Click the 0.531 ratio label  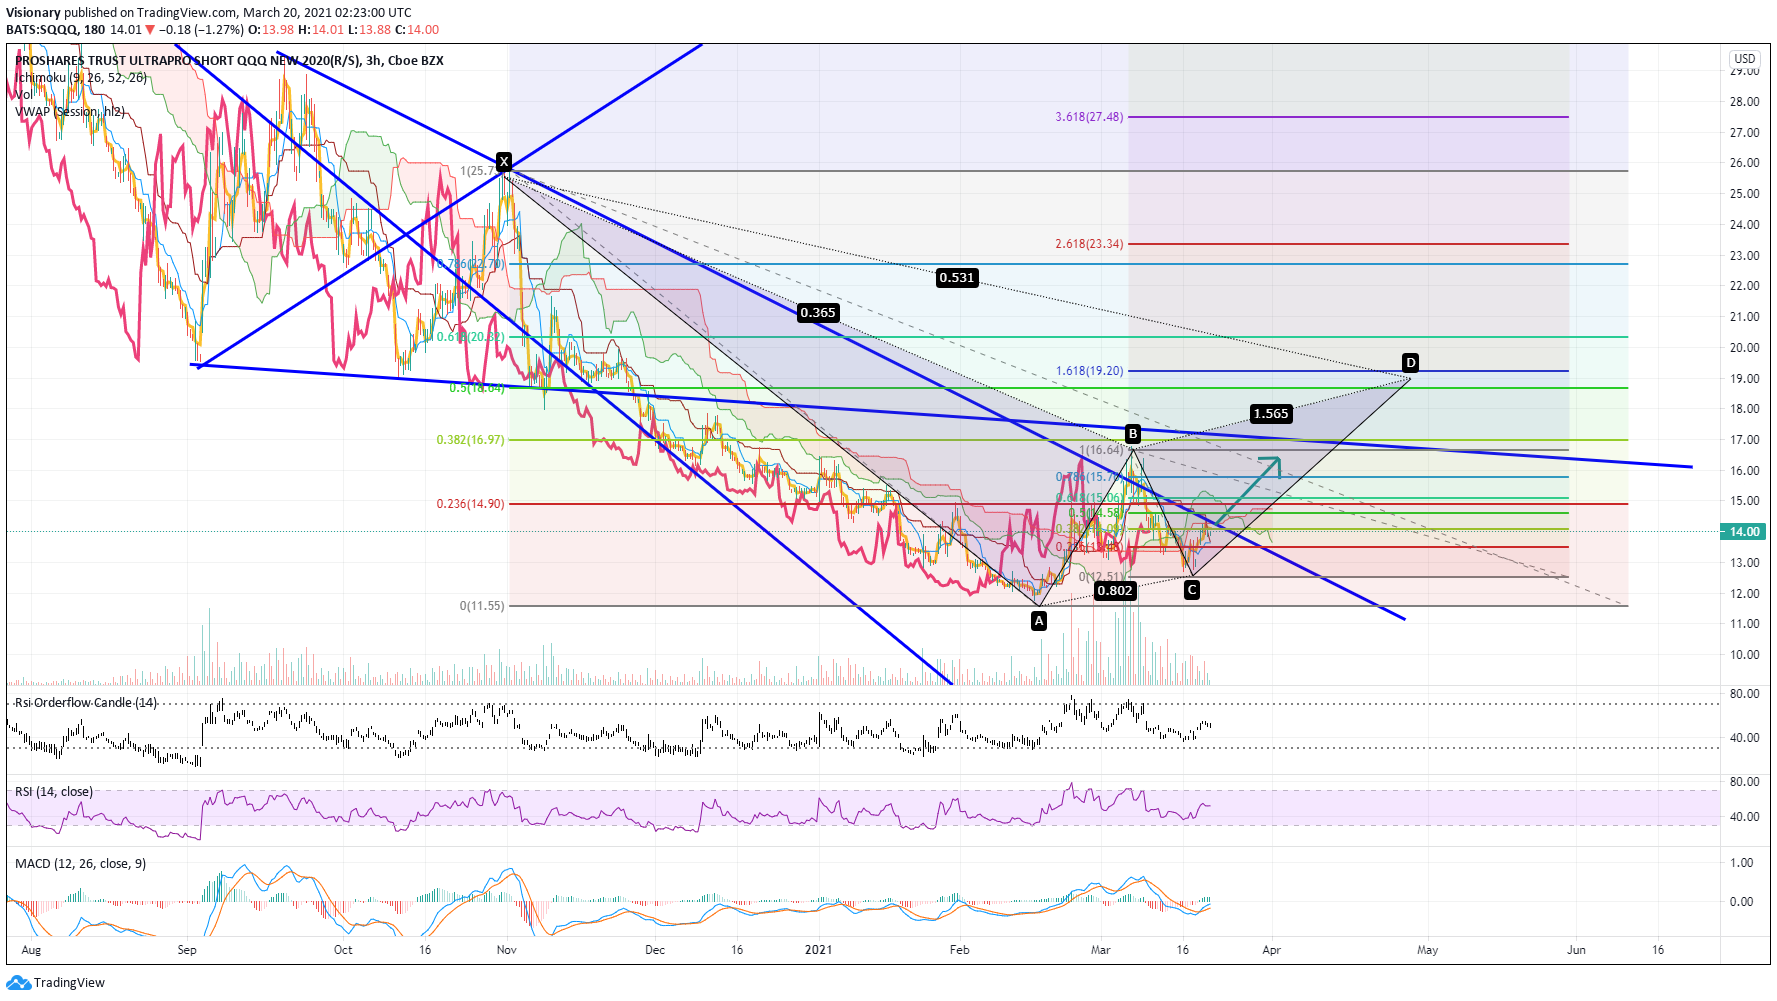tap(957, 278)
